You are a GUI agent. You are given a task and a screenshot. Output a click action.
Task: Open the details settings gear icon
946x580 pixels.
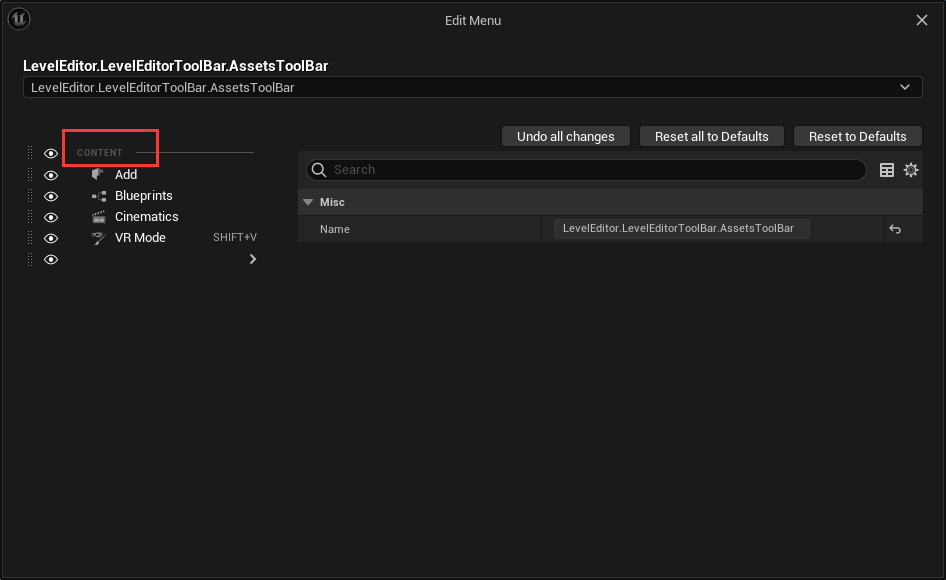click(x=911, y=170)
